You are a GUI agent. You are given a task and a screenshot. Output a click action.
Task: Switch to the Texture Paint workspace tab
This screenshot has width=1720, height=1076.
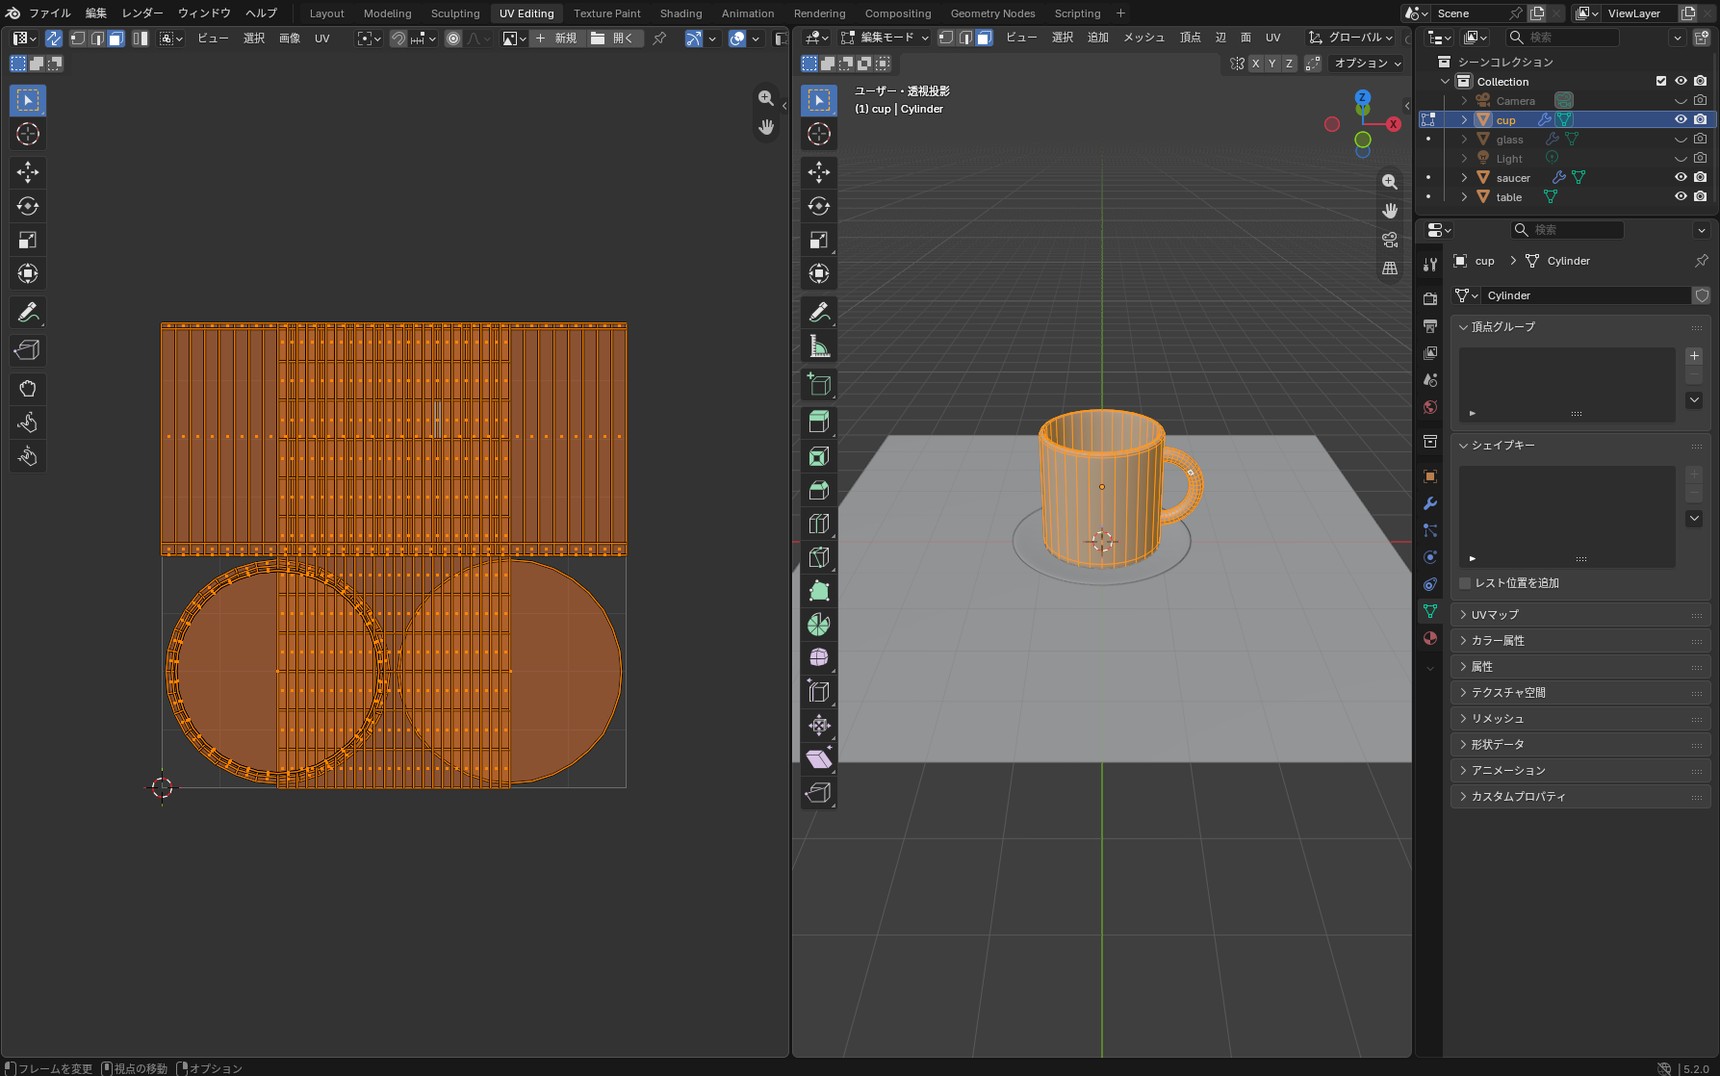[x=607, y=13]
